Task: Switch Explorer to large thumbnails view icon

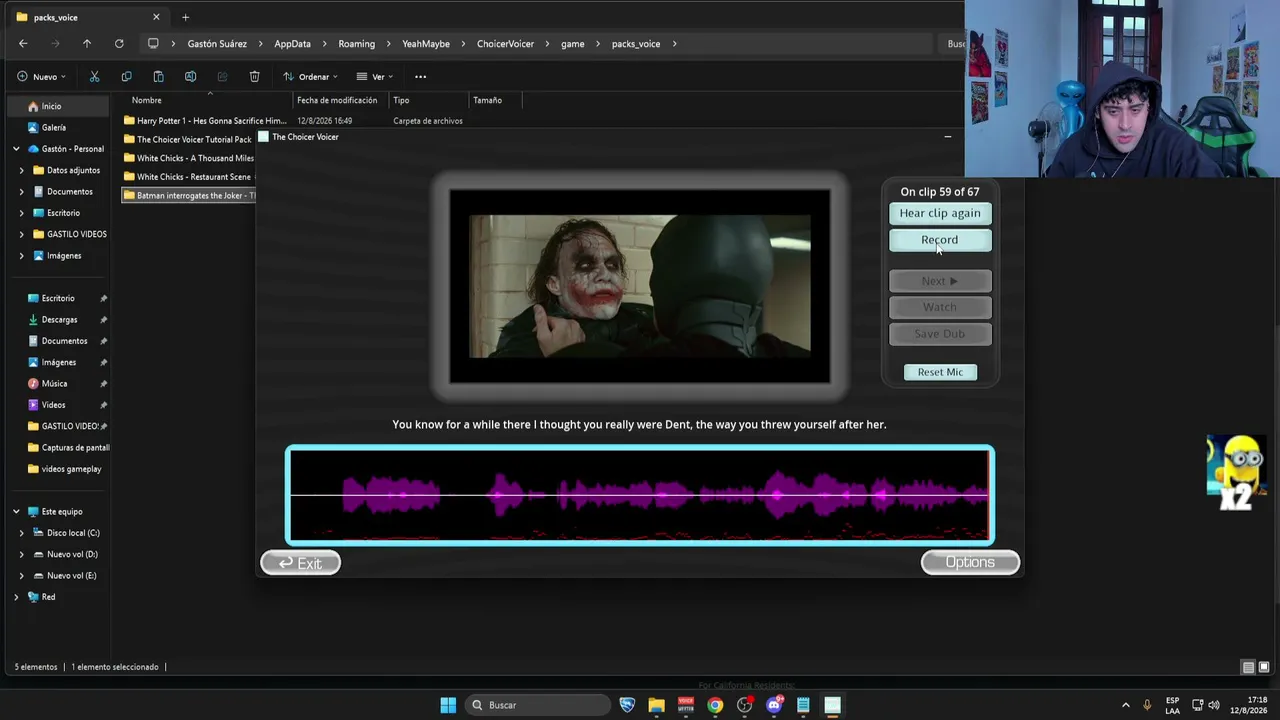Action: coord(1264,667)
